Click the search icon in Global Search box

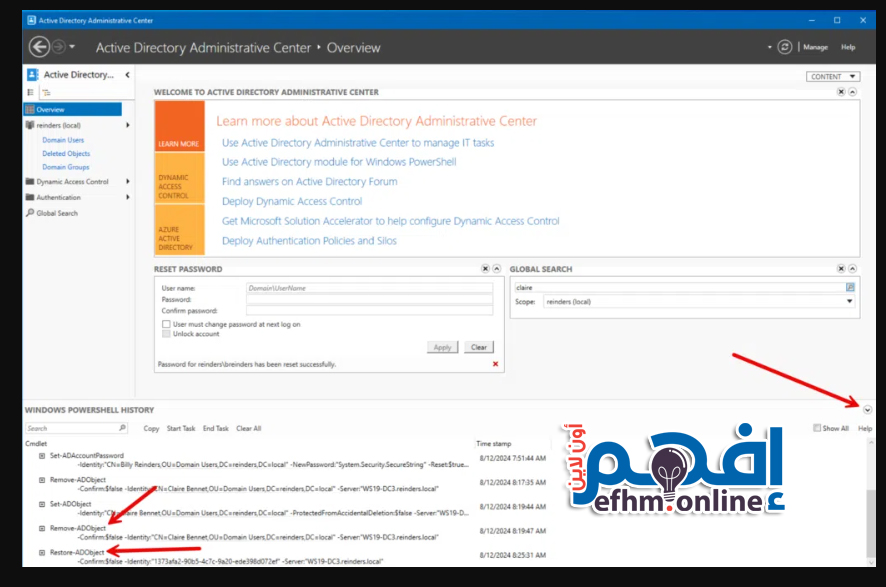tap(850, 287)
